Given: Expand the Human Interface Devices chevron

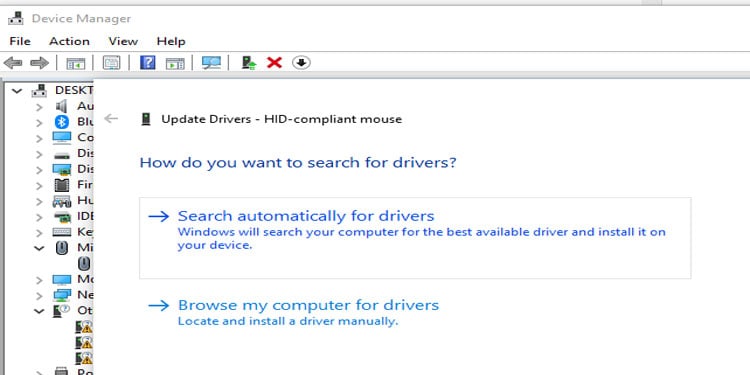Looking at the screenshot, I should (39, 201).
